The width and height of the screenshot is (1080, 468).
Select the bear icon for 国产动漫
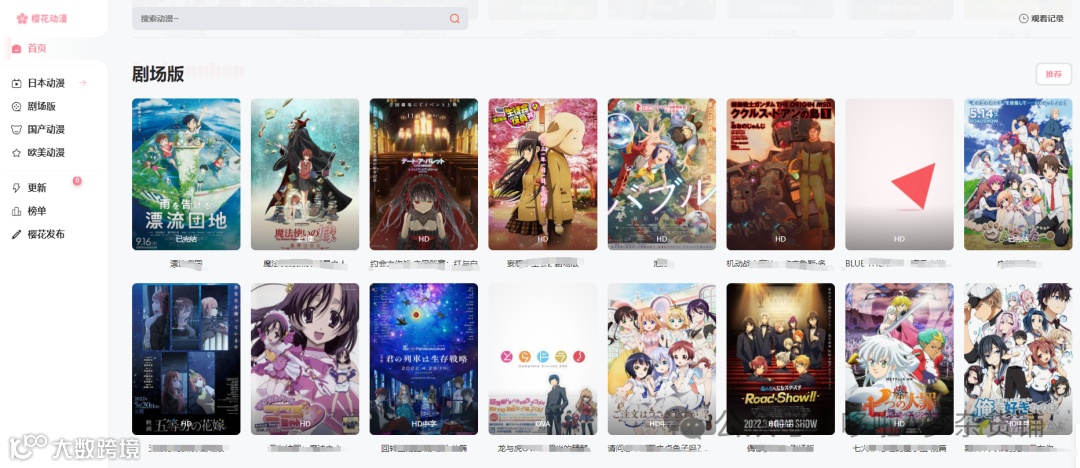pos(17,130)
